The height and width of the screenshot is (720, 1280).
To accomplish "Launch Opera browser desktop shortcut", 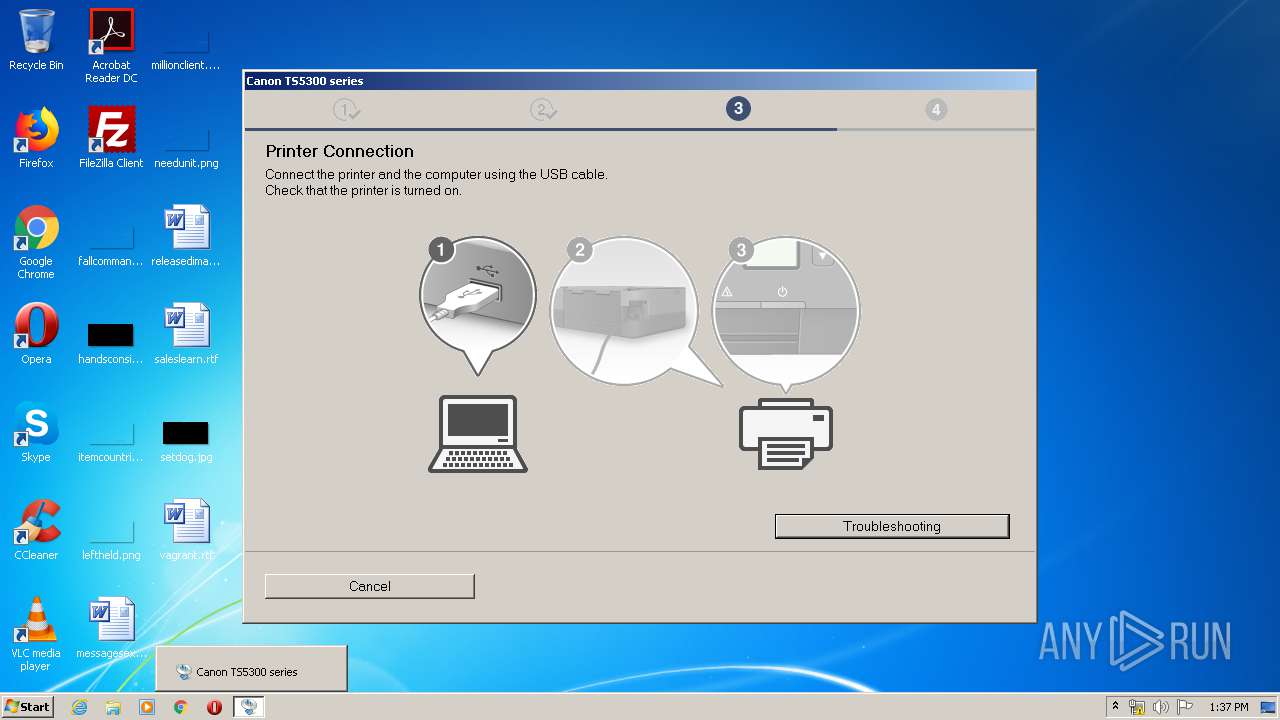I will 36,334.
